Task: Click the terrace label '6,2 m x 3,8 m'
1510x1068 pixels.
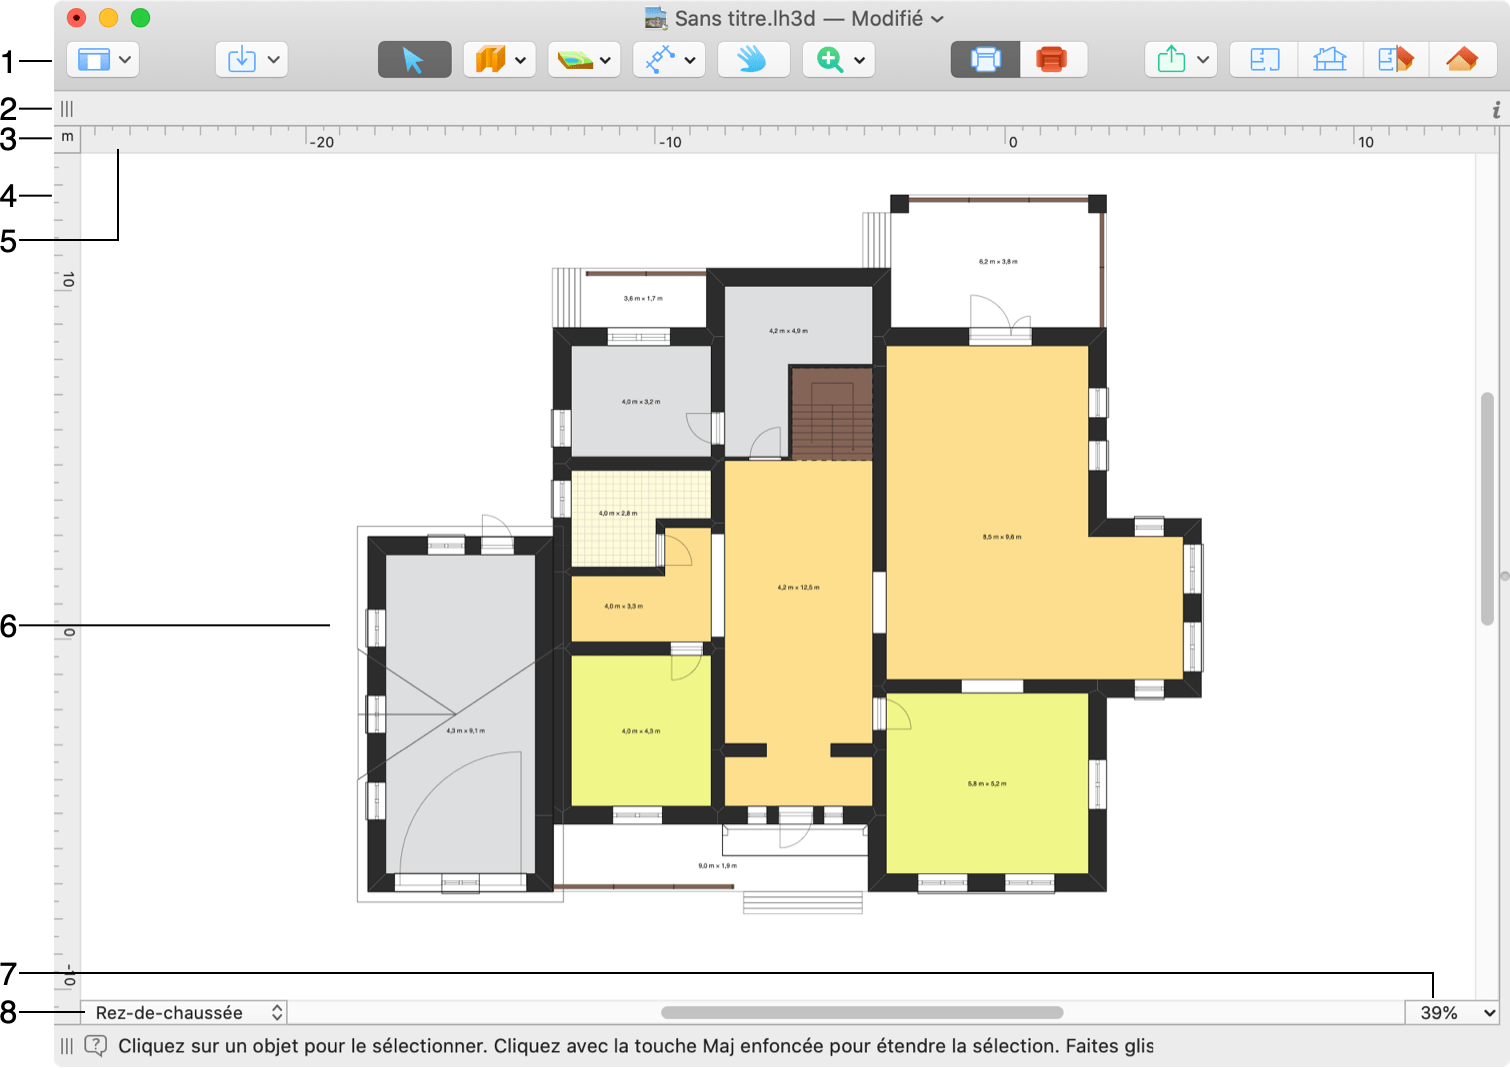Action: coord(998,262)
